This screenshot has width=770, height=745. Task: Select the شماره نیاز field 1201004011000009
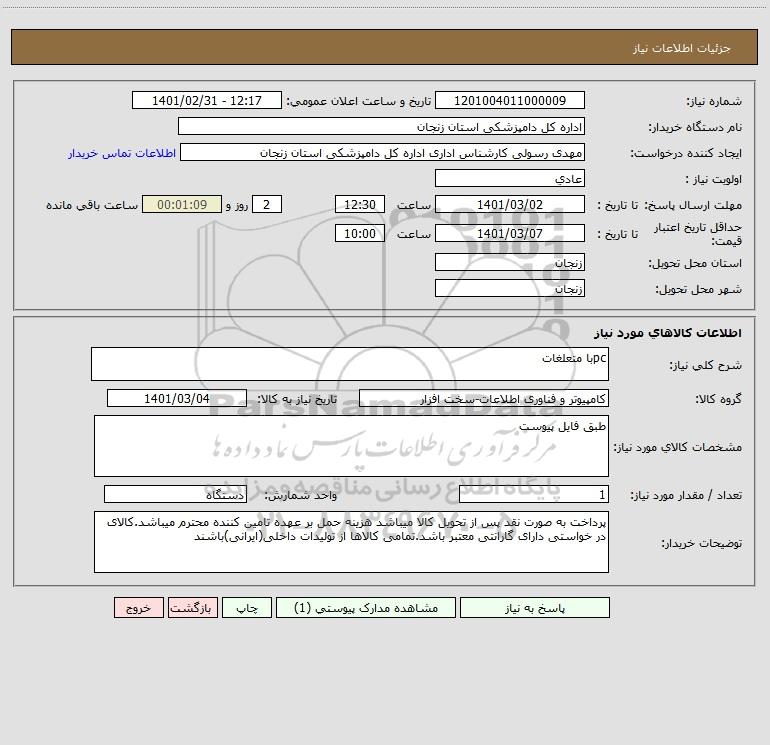click(x=510, y=100)
